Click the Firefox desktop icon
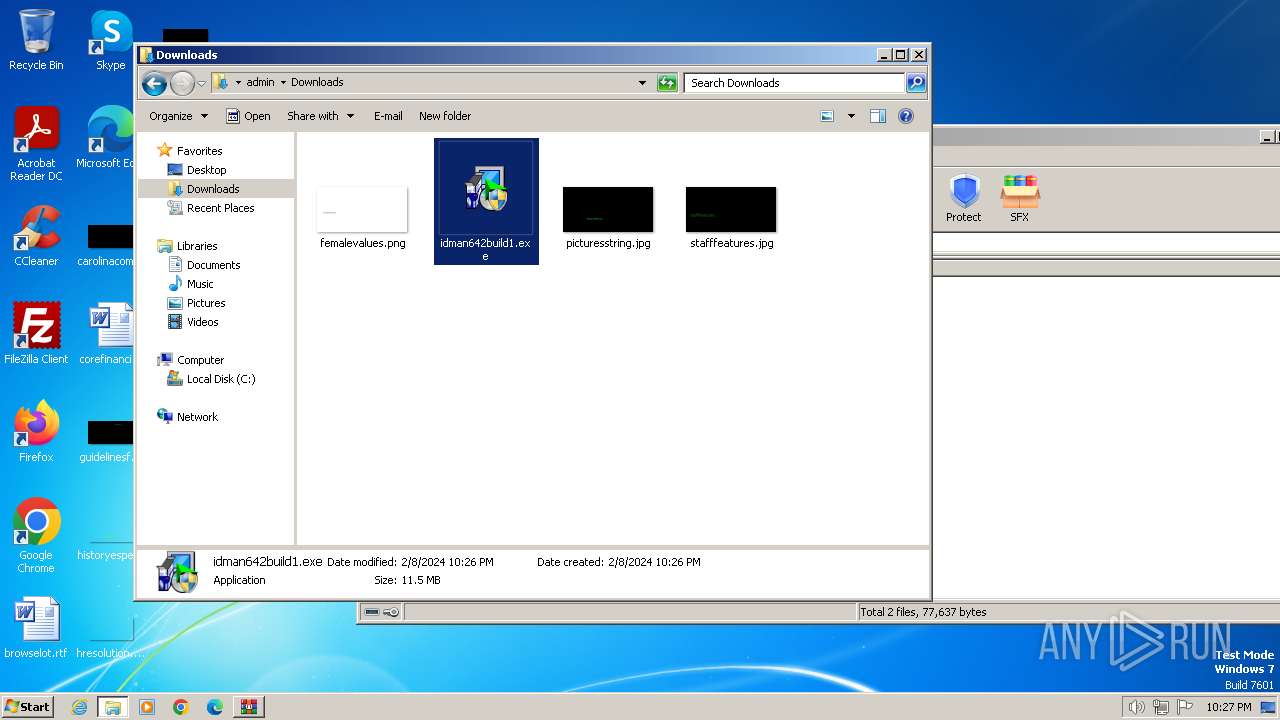 point(36,432)
